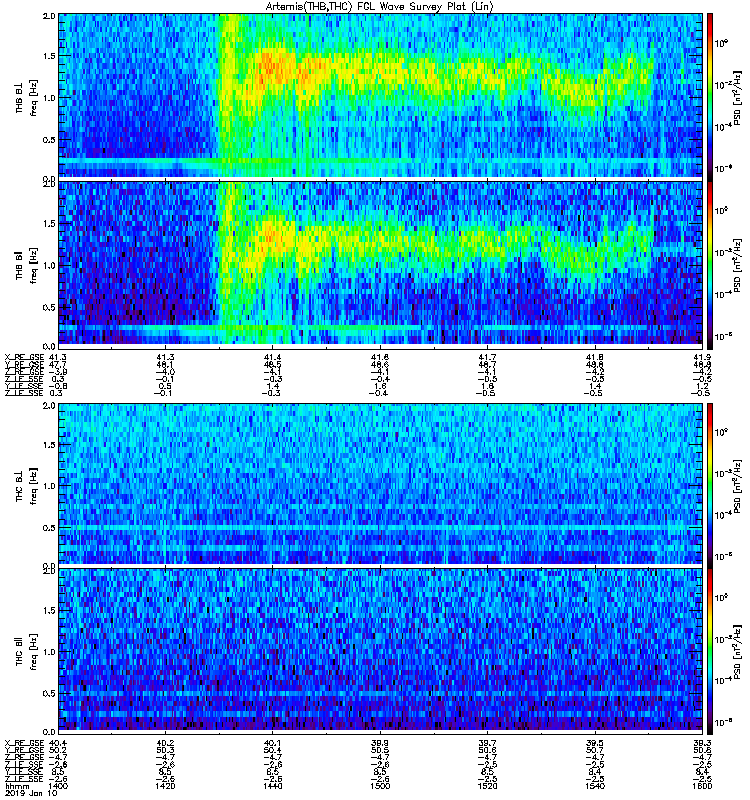Click the "THC B⊥ freq [Hz]" axis label
Screen dimensions: 750x800
pyautogui.click(x=26, y=485)
